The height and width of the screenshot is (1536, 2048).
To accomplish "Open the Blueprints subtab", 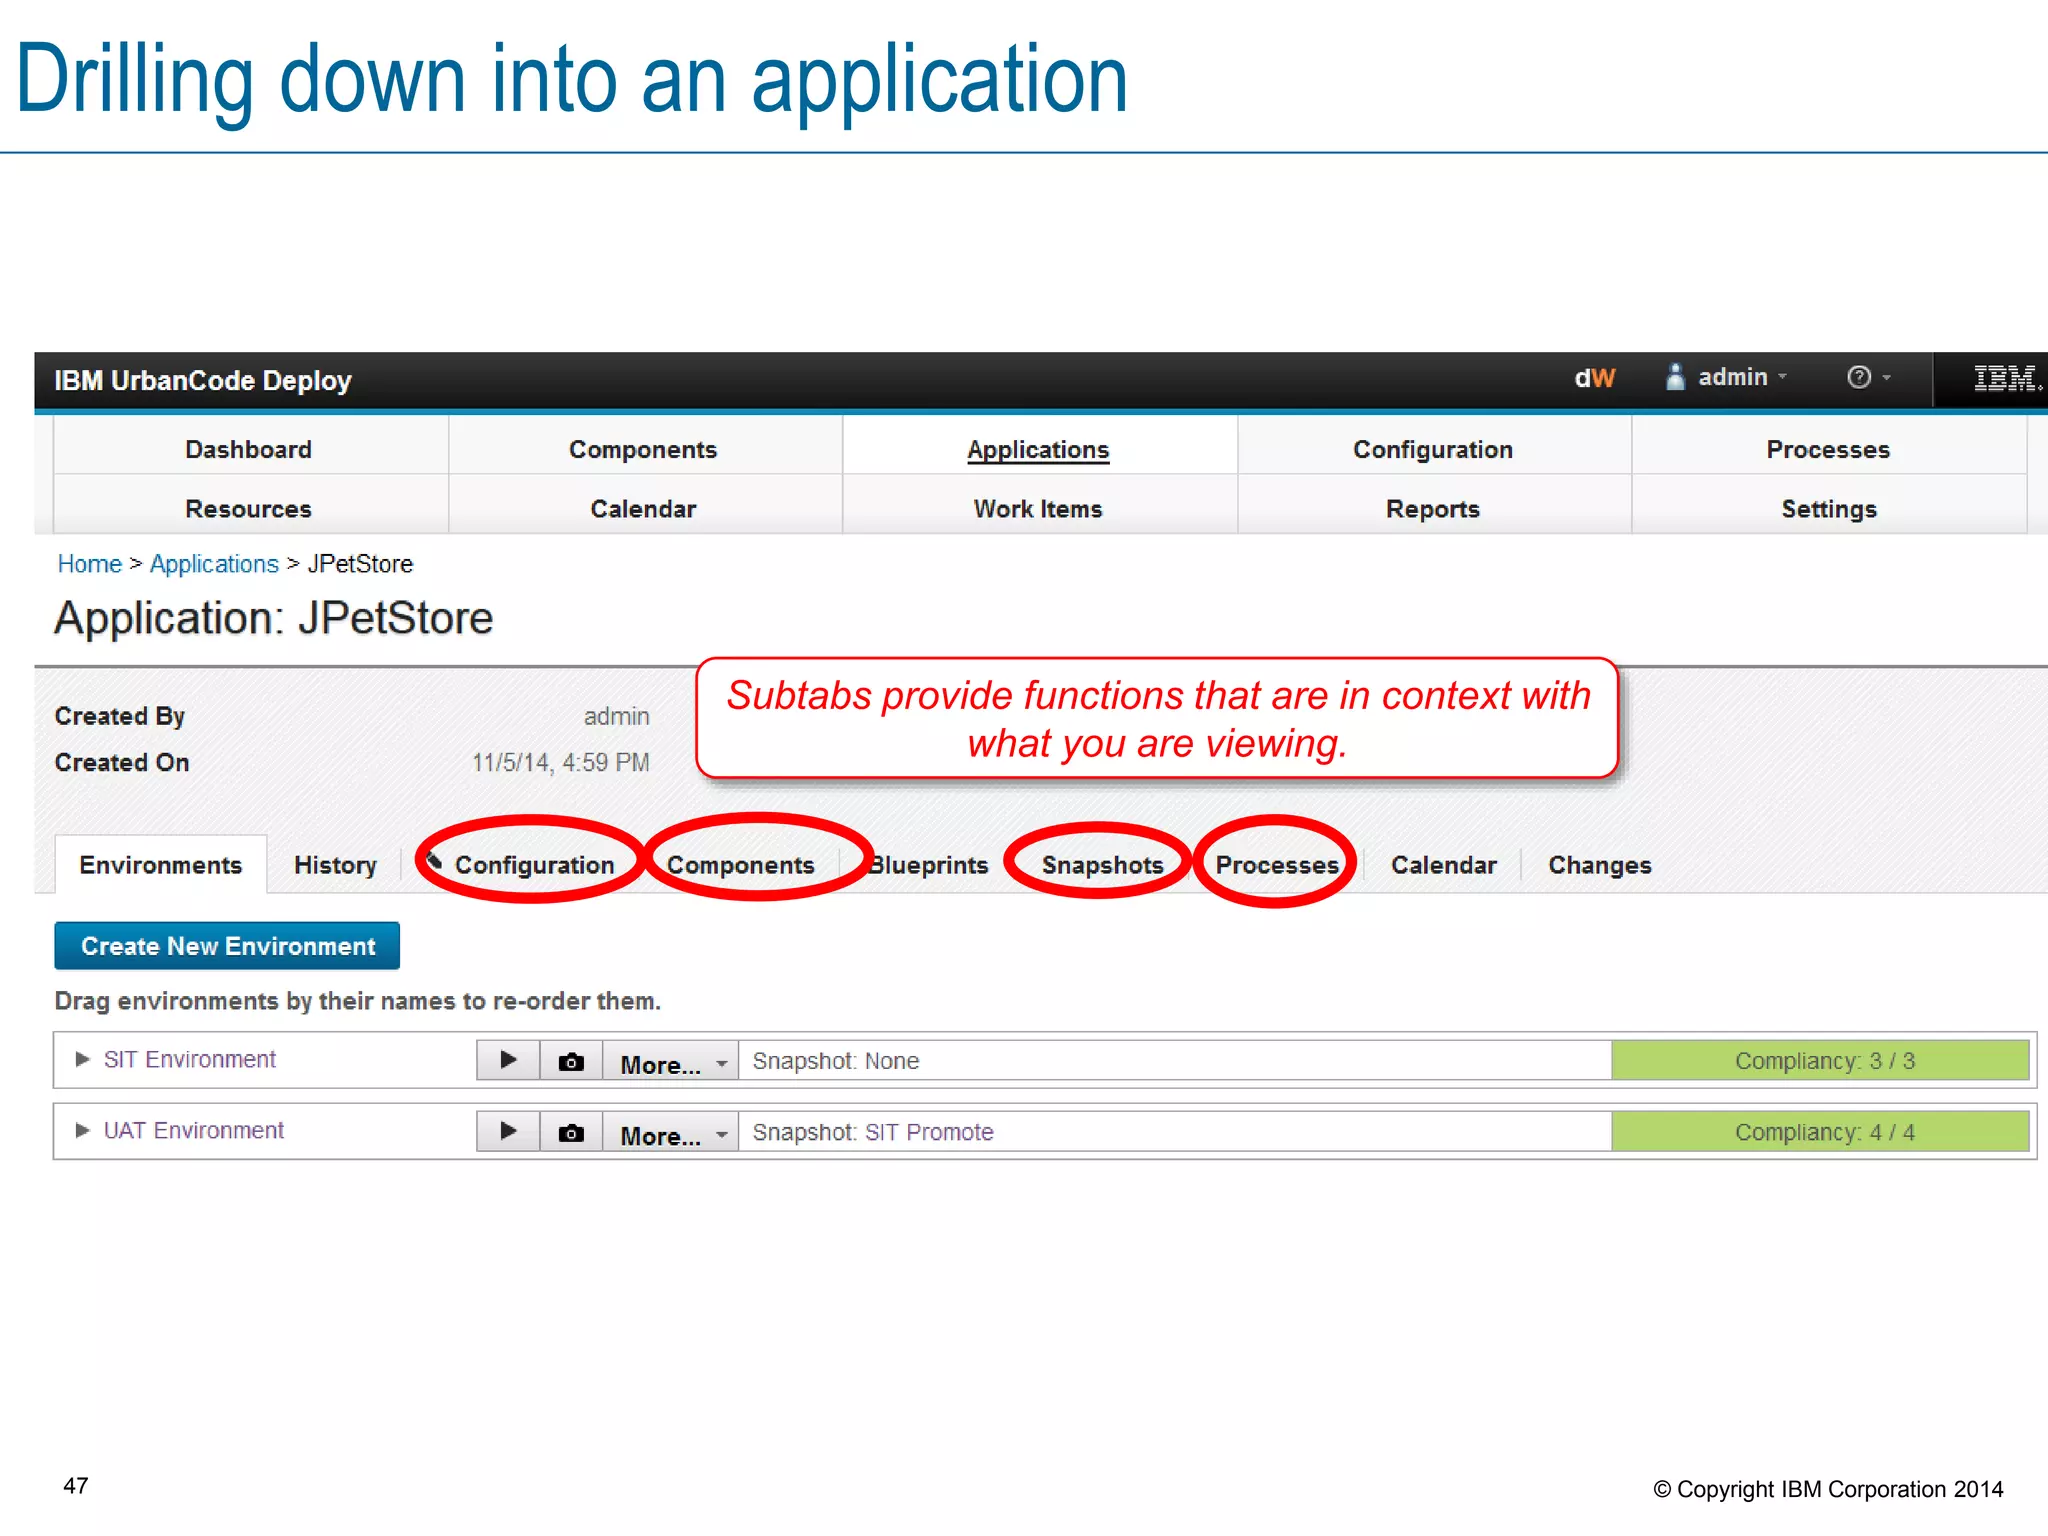I will tap(929, 865).
